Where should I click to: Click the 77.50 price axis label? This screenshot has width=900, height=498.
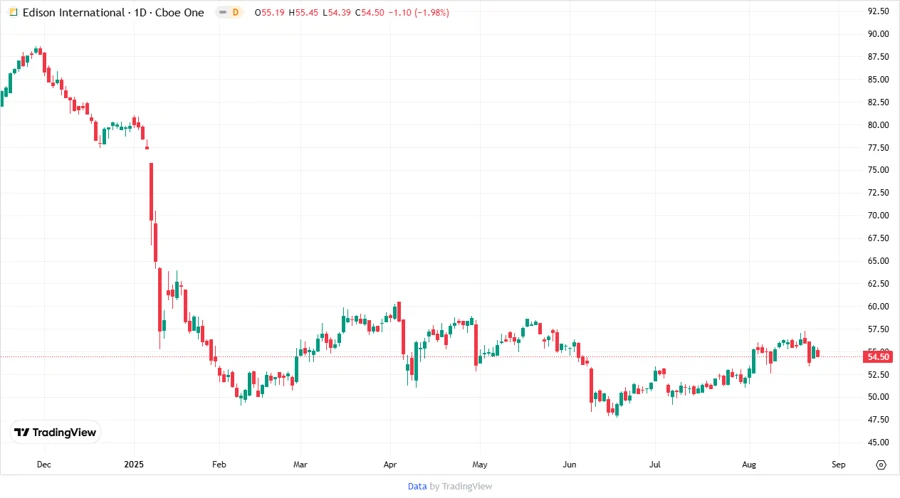pyautogui.click(x=878, y=147)
